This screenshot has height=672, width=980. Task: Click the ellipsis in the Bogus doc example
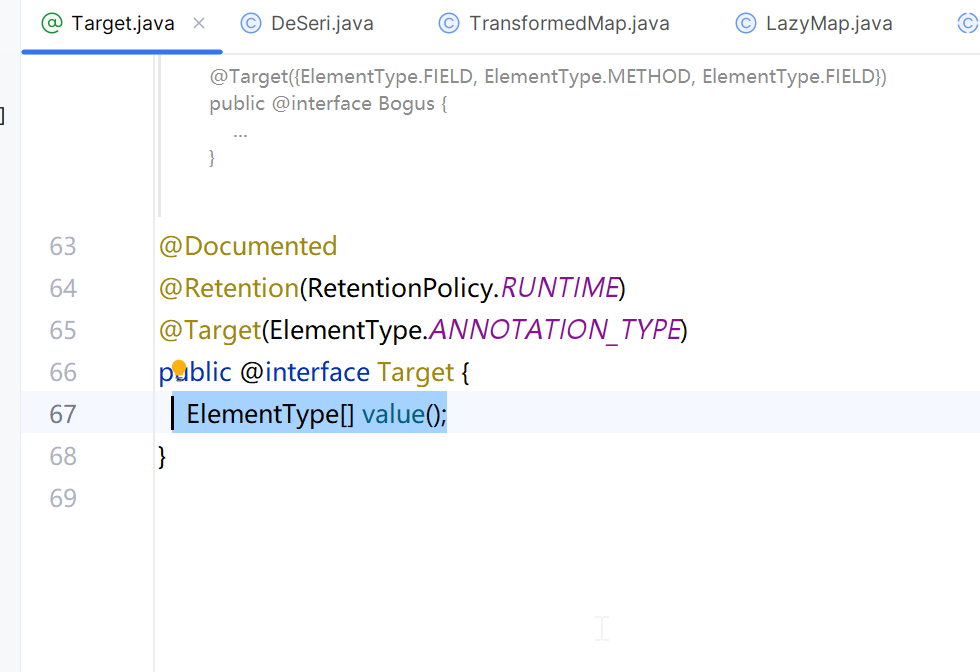click(240, 131)
